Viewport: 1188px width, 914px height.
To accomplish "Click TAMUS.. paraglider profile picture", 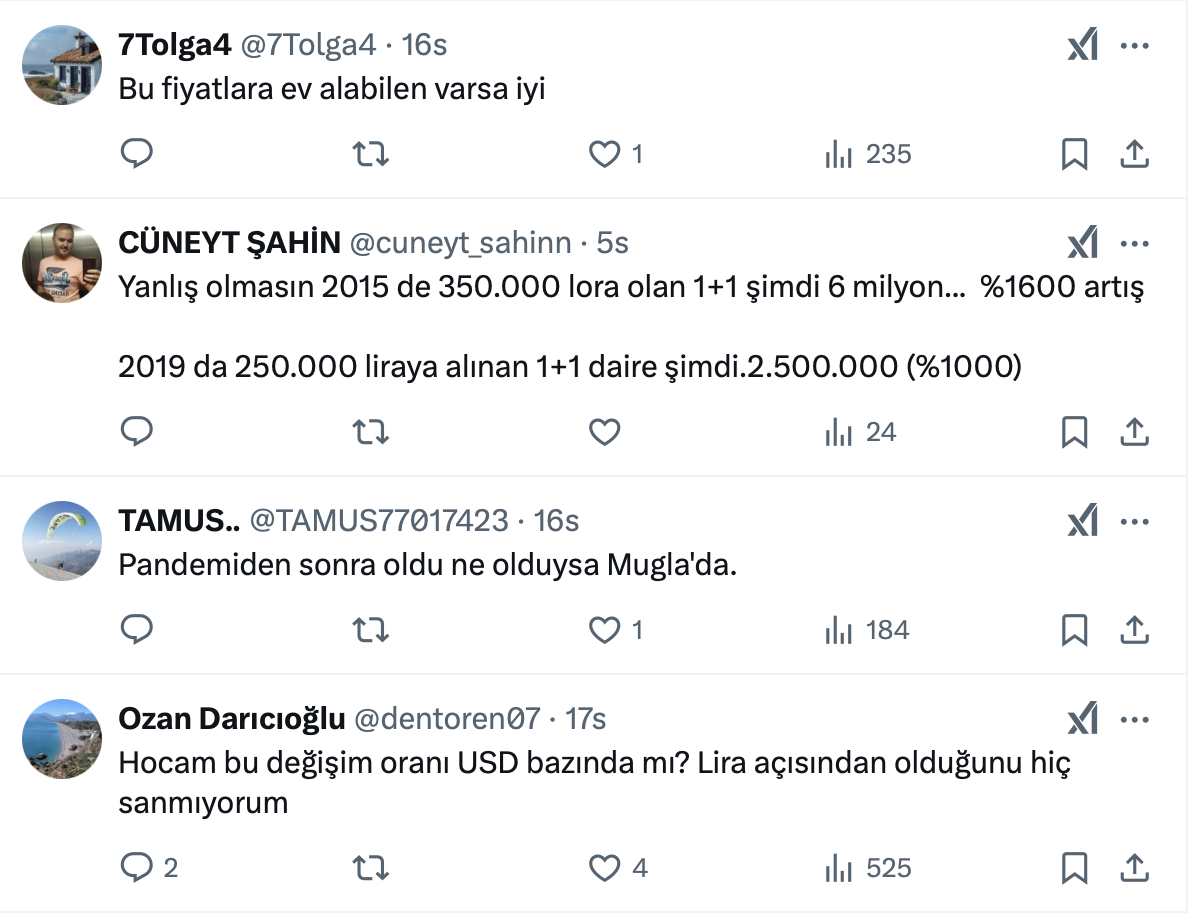I will (x=62, y=541).
